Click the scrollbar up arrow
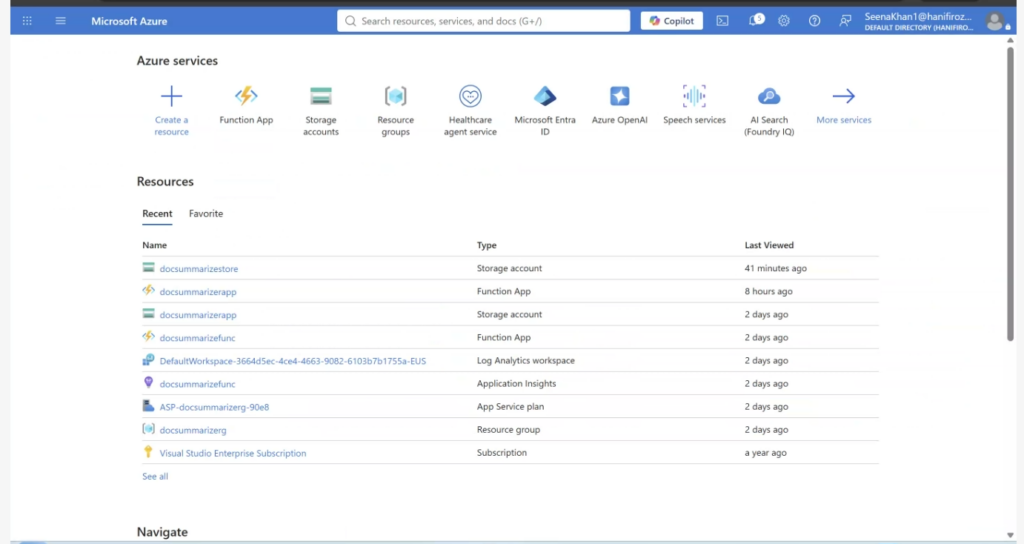The image size is (1024, 544). pos(1010,40)
